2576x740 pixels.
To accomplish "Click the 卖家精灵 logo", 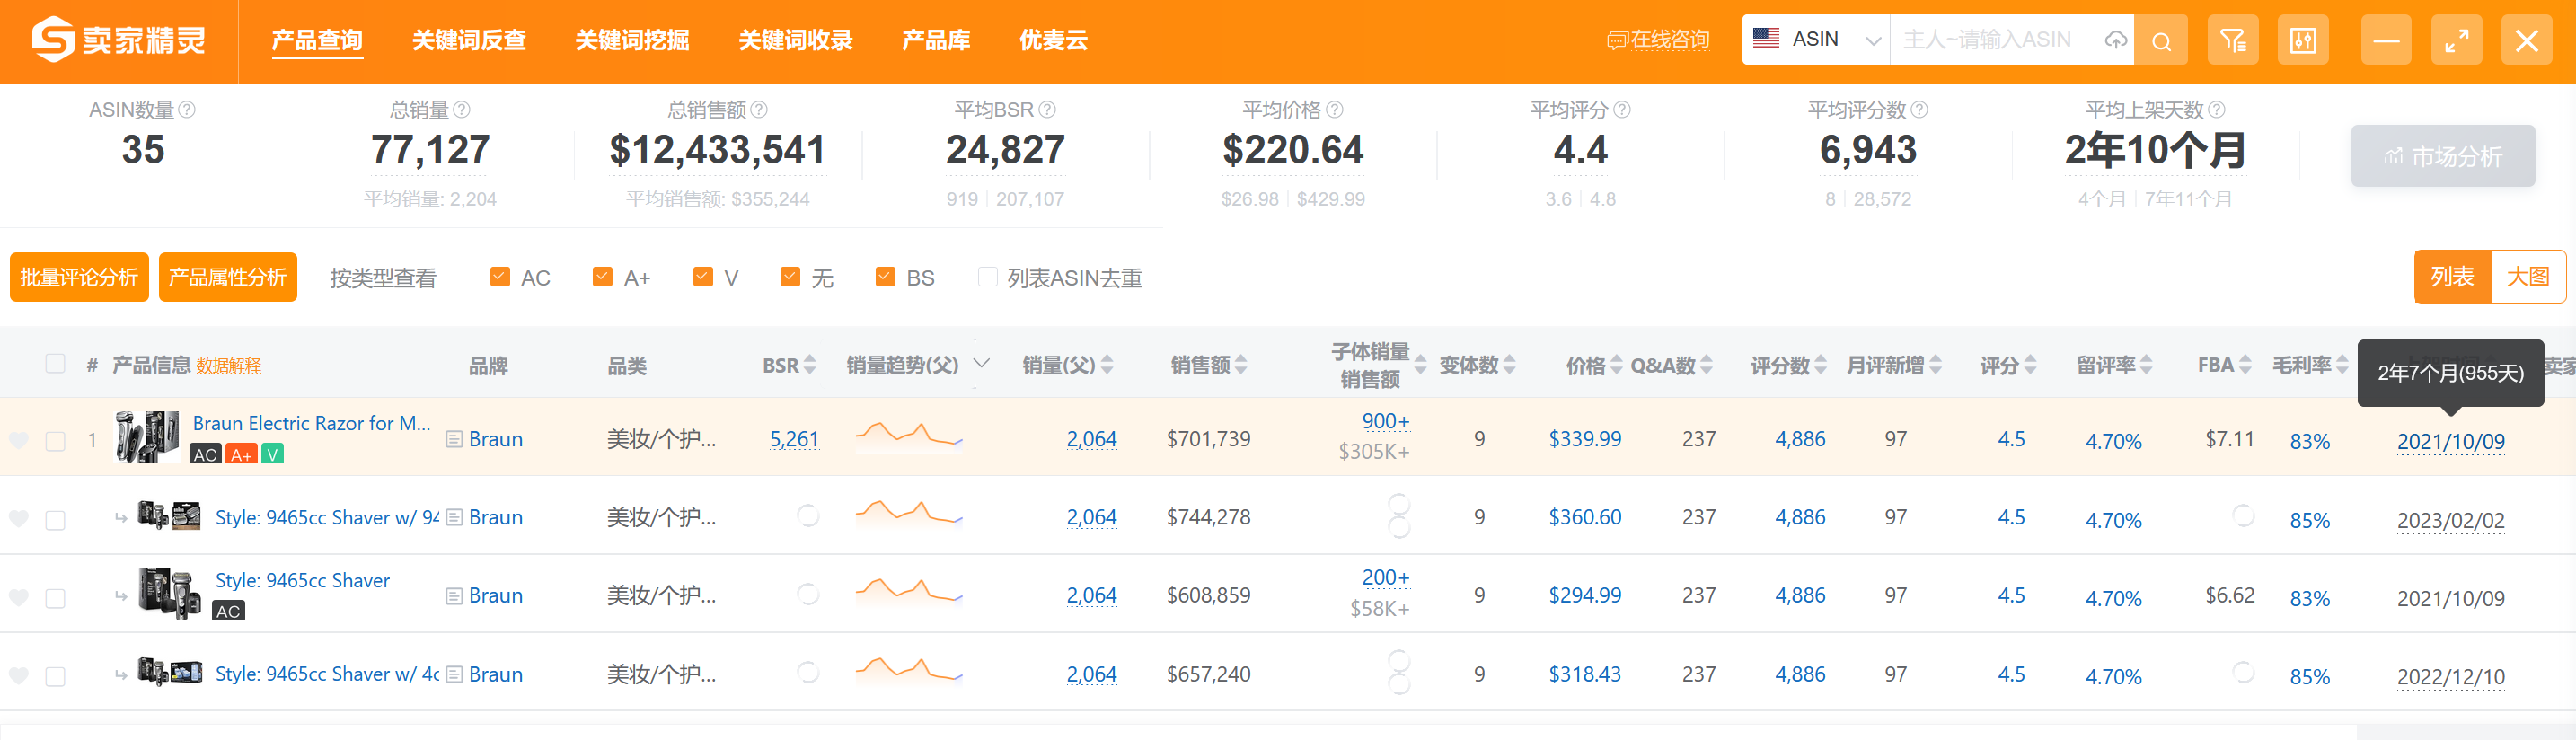I will (118, 40).
